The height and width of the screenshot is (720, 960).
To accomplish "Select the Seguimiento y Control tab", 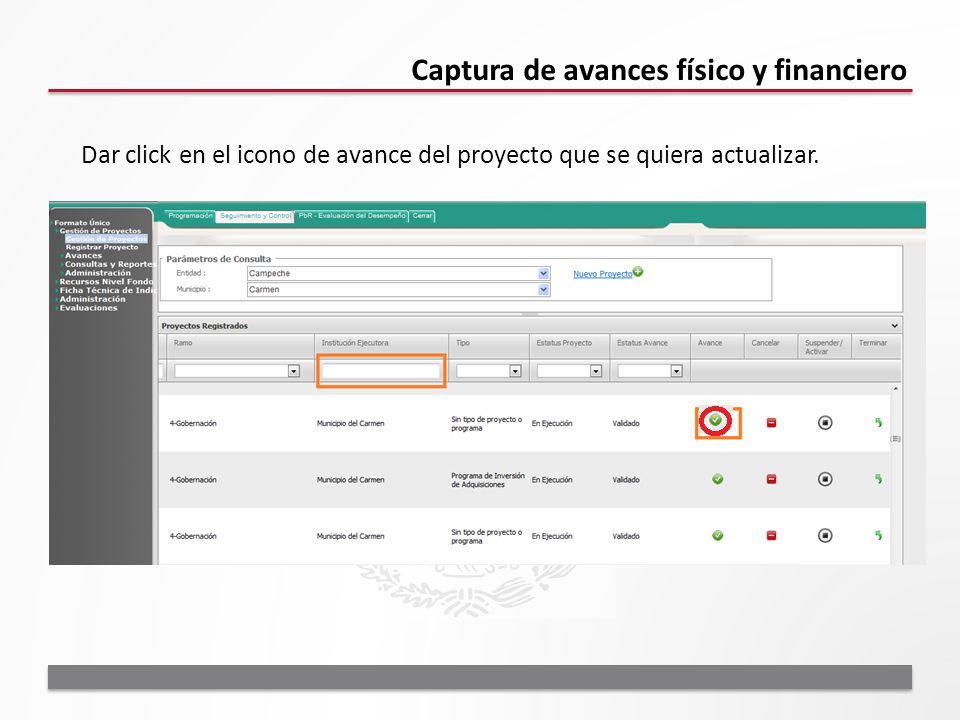I will 255,216.
